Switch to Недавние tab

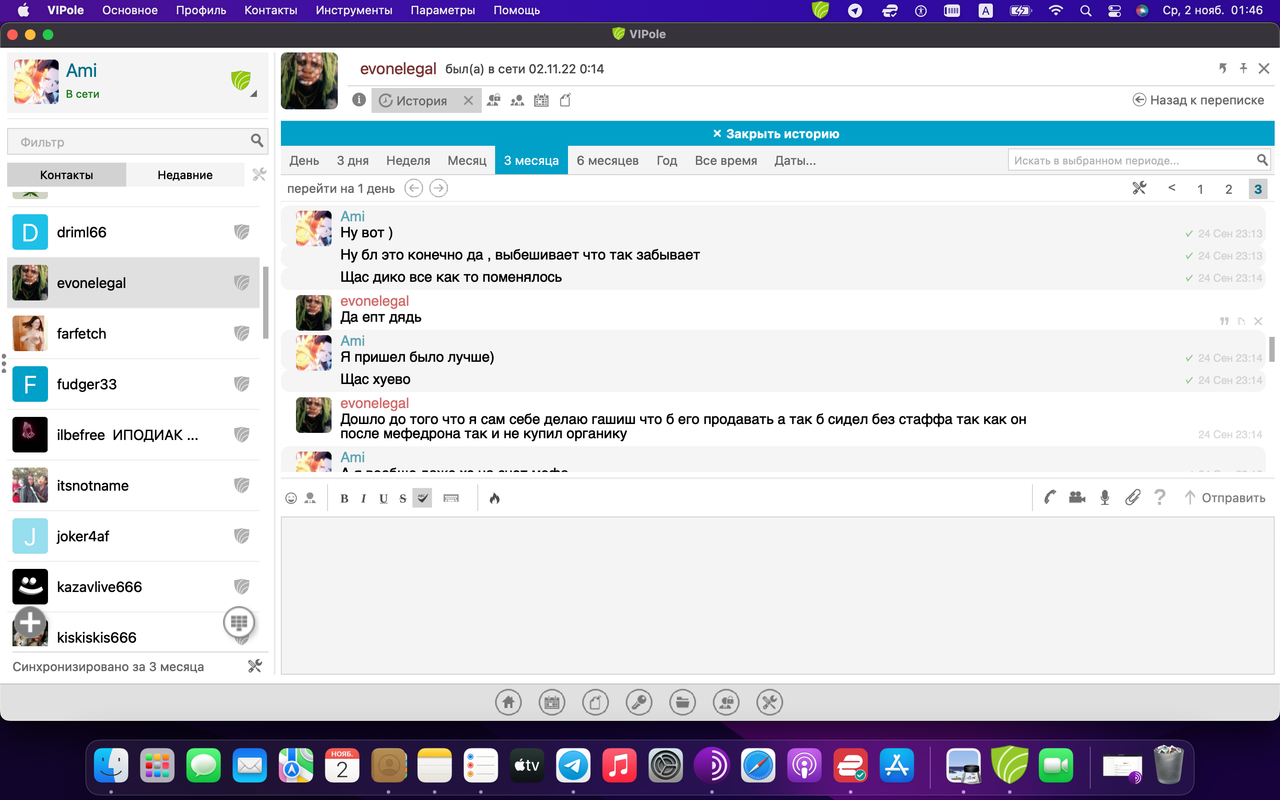185,175
